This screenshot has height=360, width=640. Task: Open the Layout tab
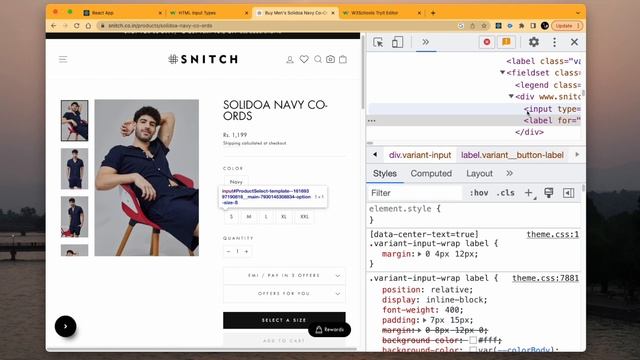click(480, 173)
